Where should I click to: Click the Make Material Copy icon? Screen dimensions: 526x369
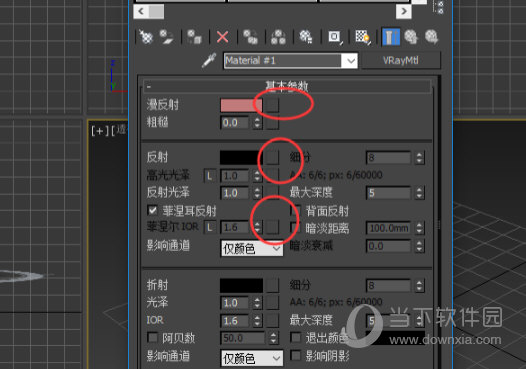[250, 37]
